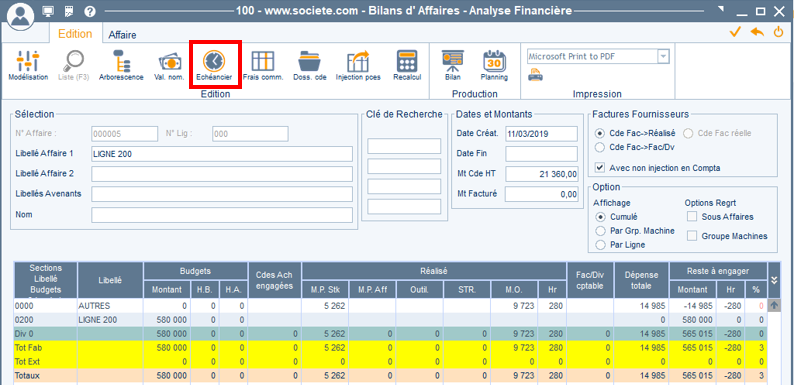Switch to the Edition tab
Viewport: 794px width, 385px height.
tap(75, 34)
